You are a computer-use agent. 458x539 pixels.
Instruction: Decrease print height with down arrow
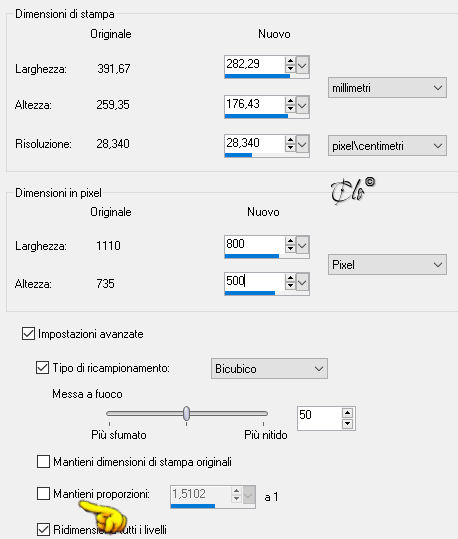click(290, 109)
